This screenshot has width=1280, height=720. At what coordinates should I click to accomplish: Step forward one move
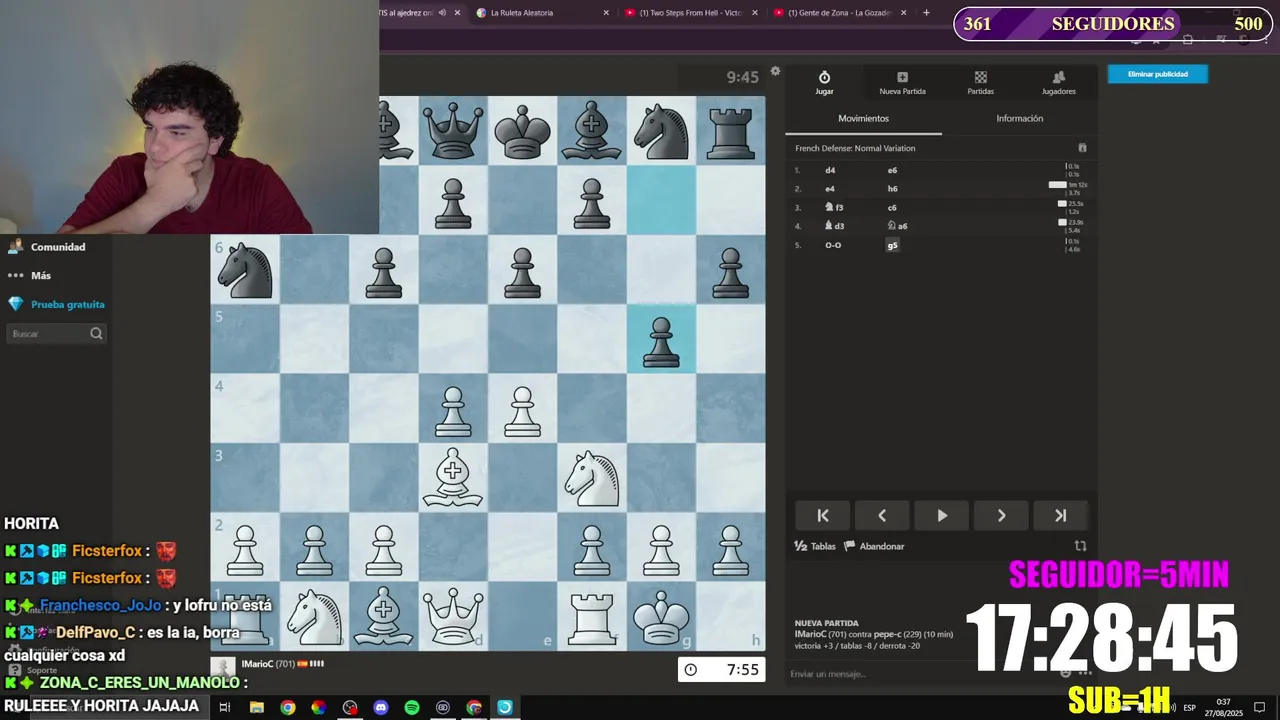[1001, 515]
